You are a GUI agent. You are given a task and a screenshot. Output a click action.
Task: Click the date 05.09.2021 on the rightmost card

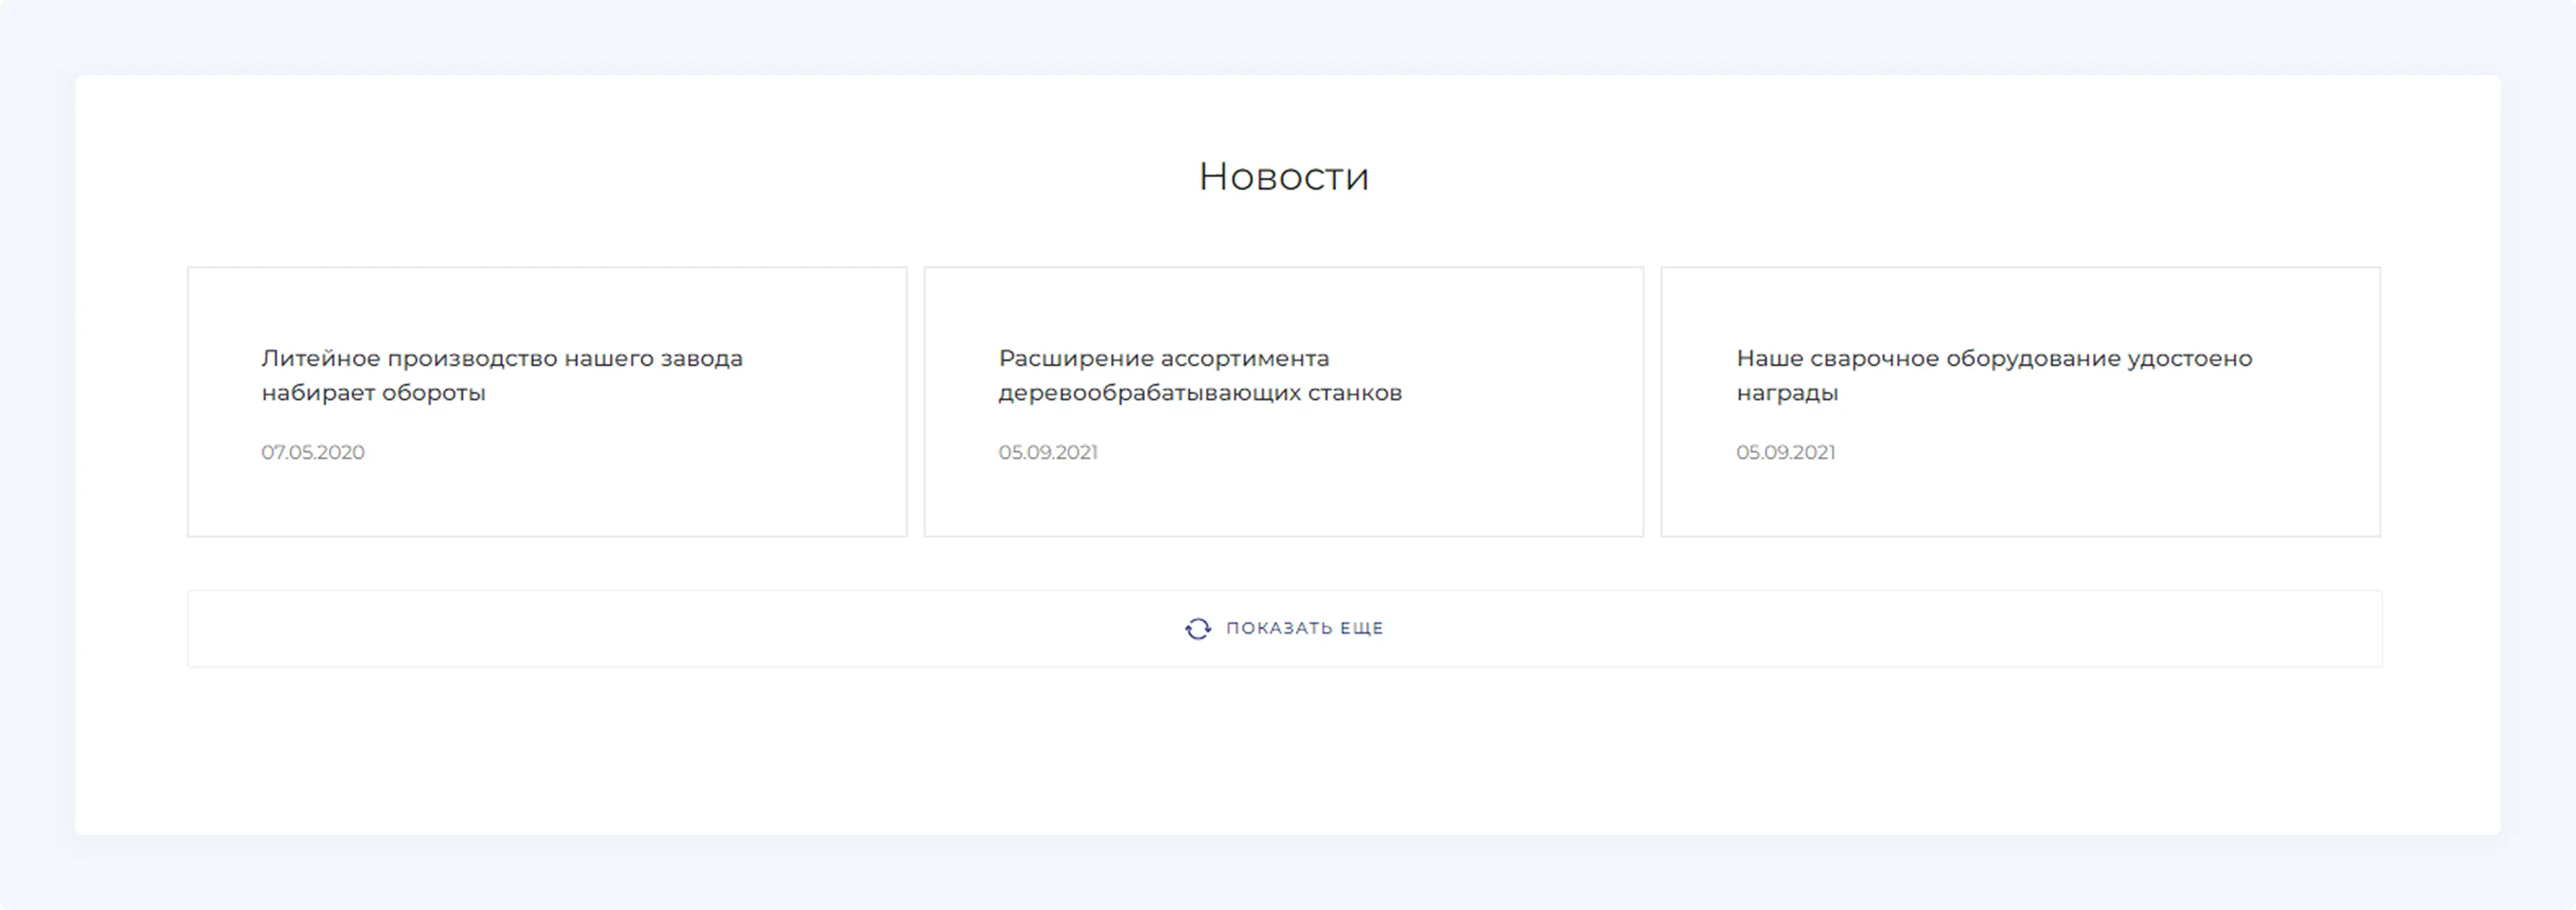click(1786, 452)
